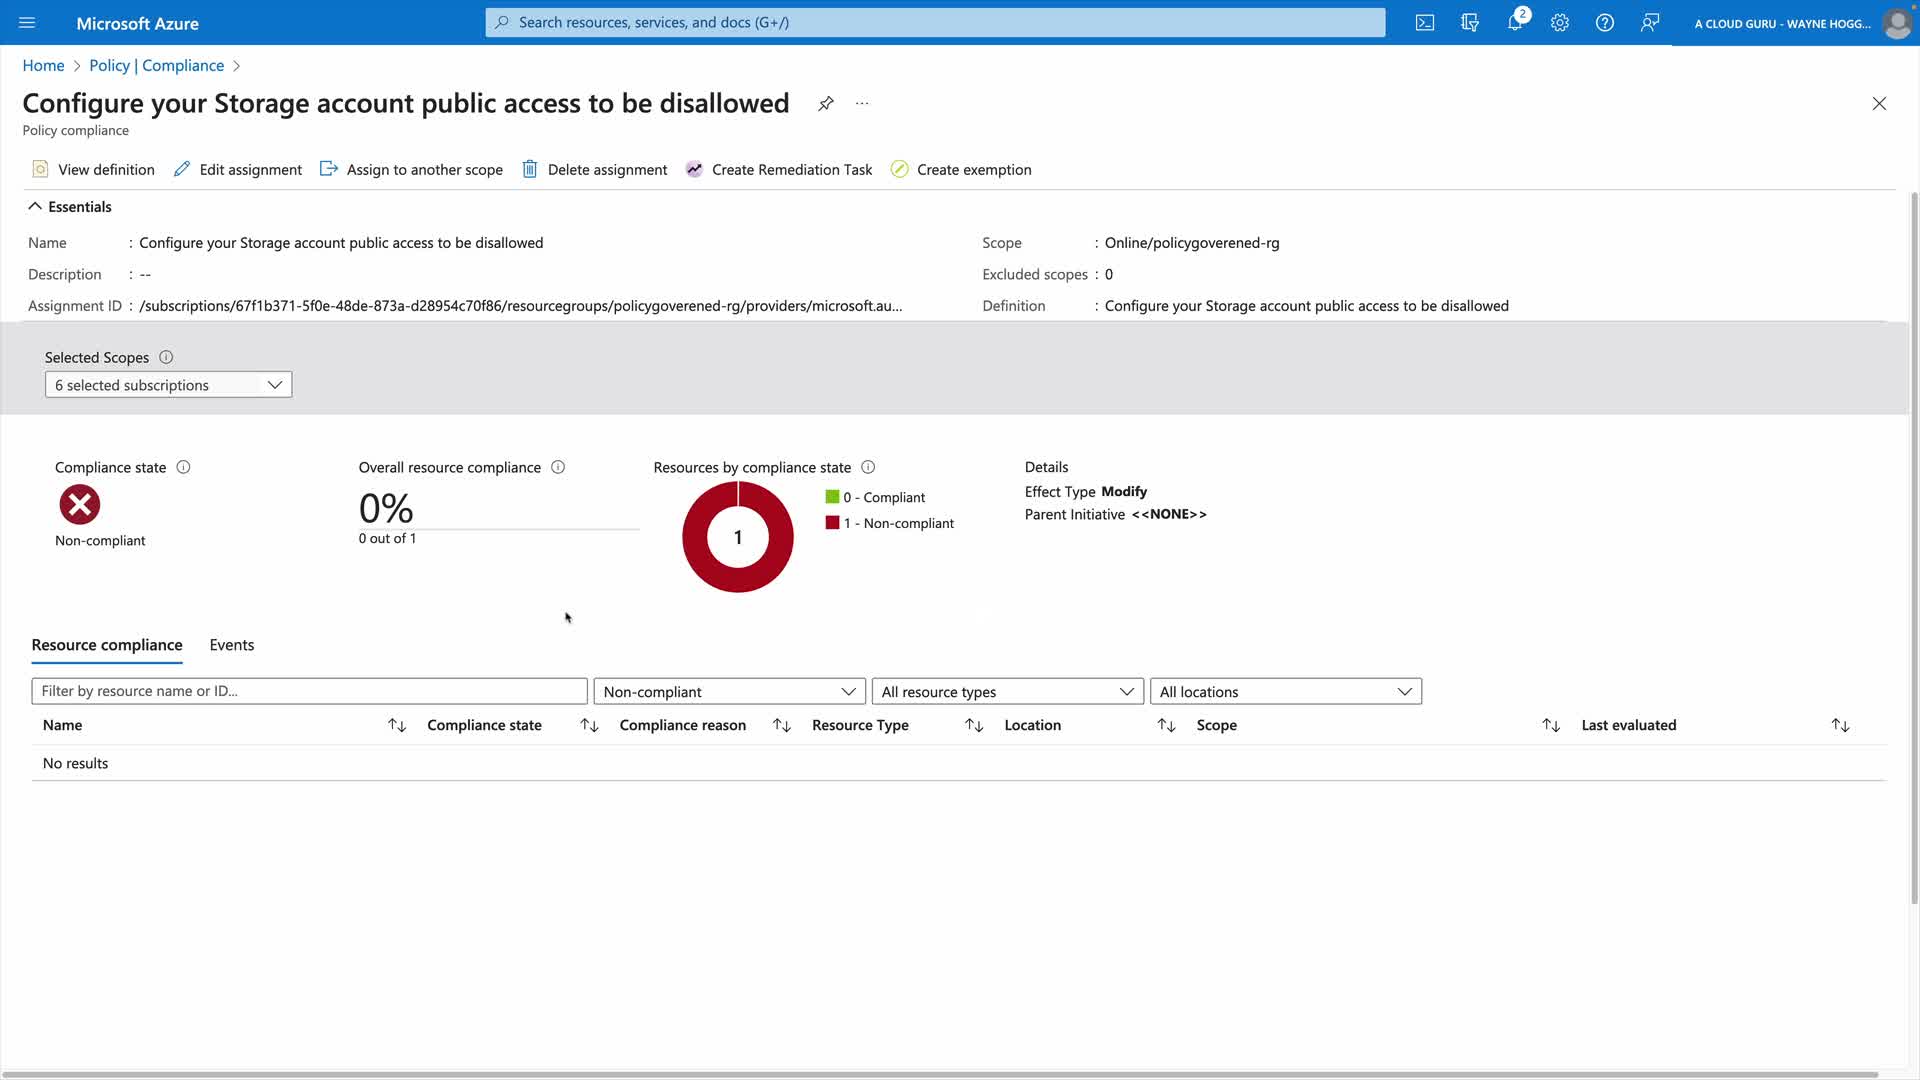Screen dimensions: 1920x1080
Task: Select the Resource compliance tab
Action: (107, 645)
